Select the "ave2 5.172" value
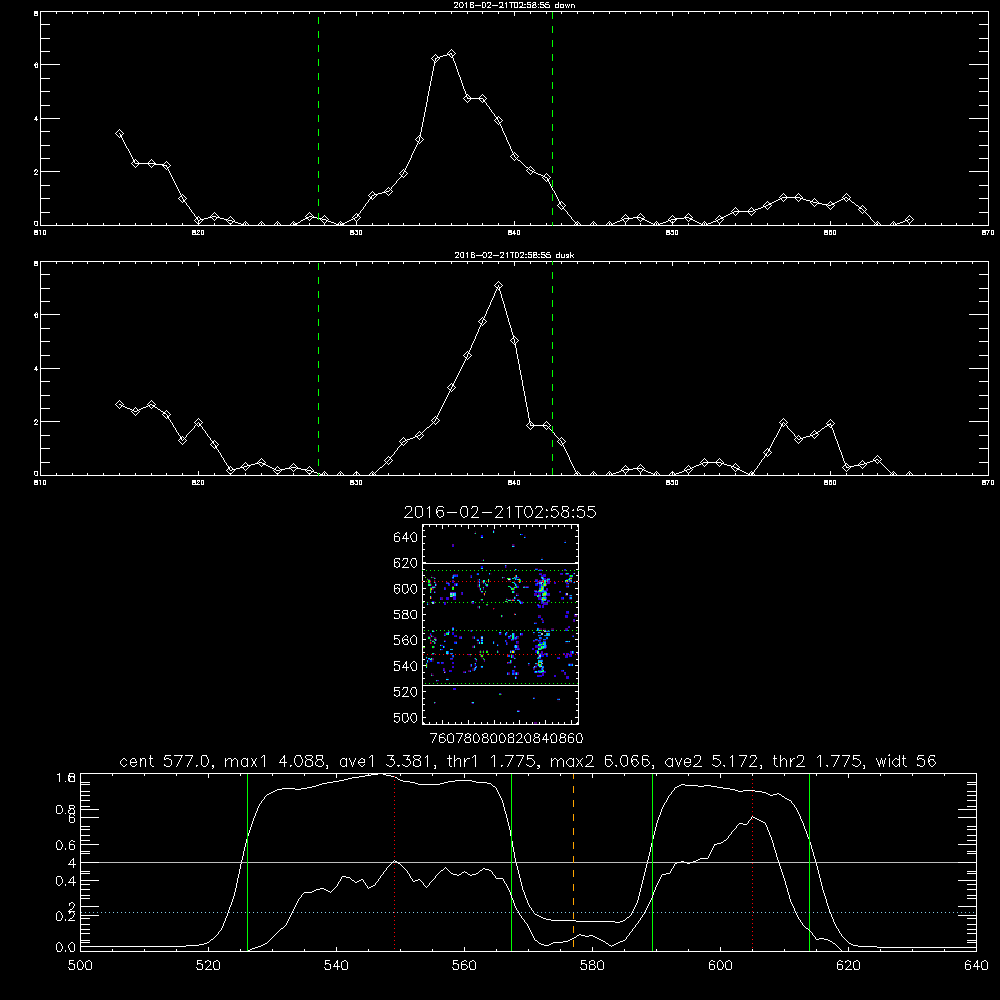This screenshot has height=1000, width=1000. click(x=712, y=761)
